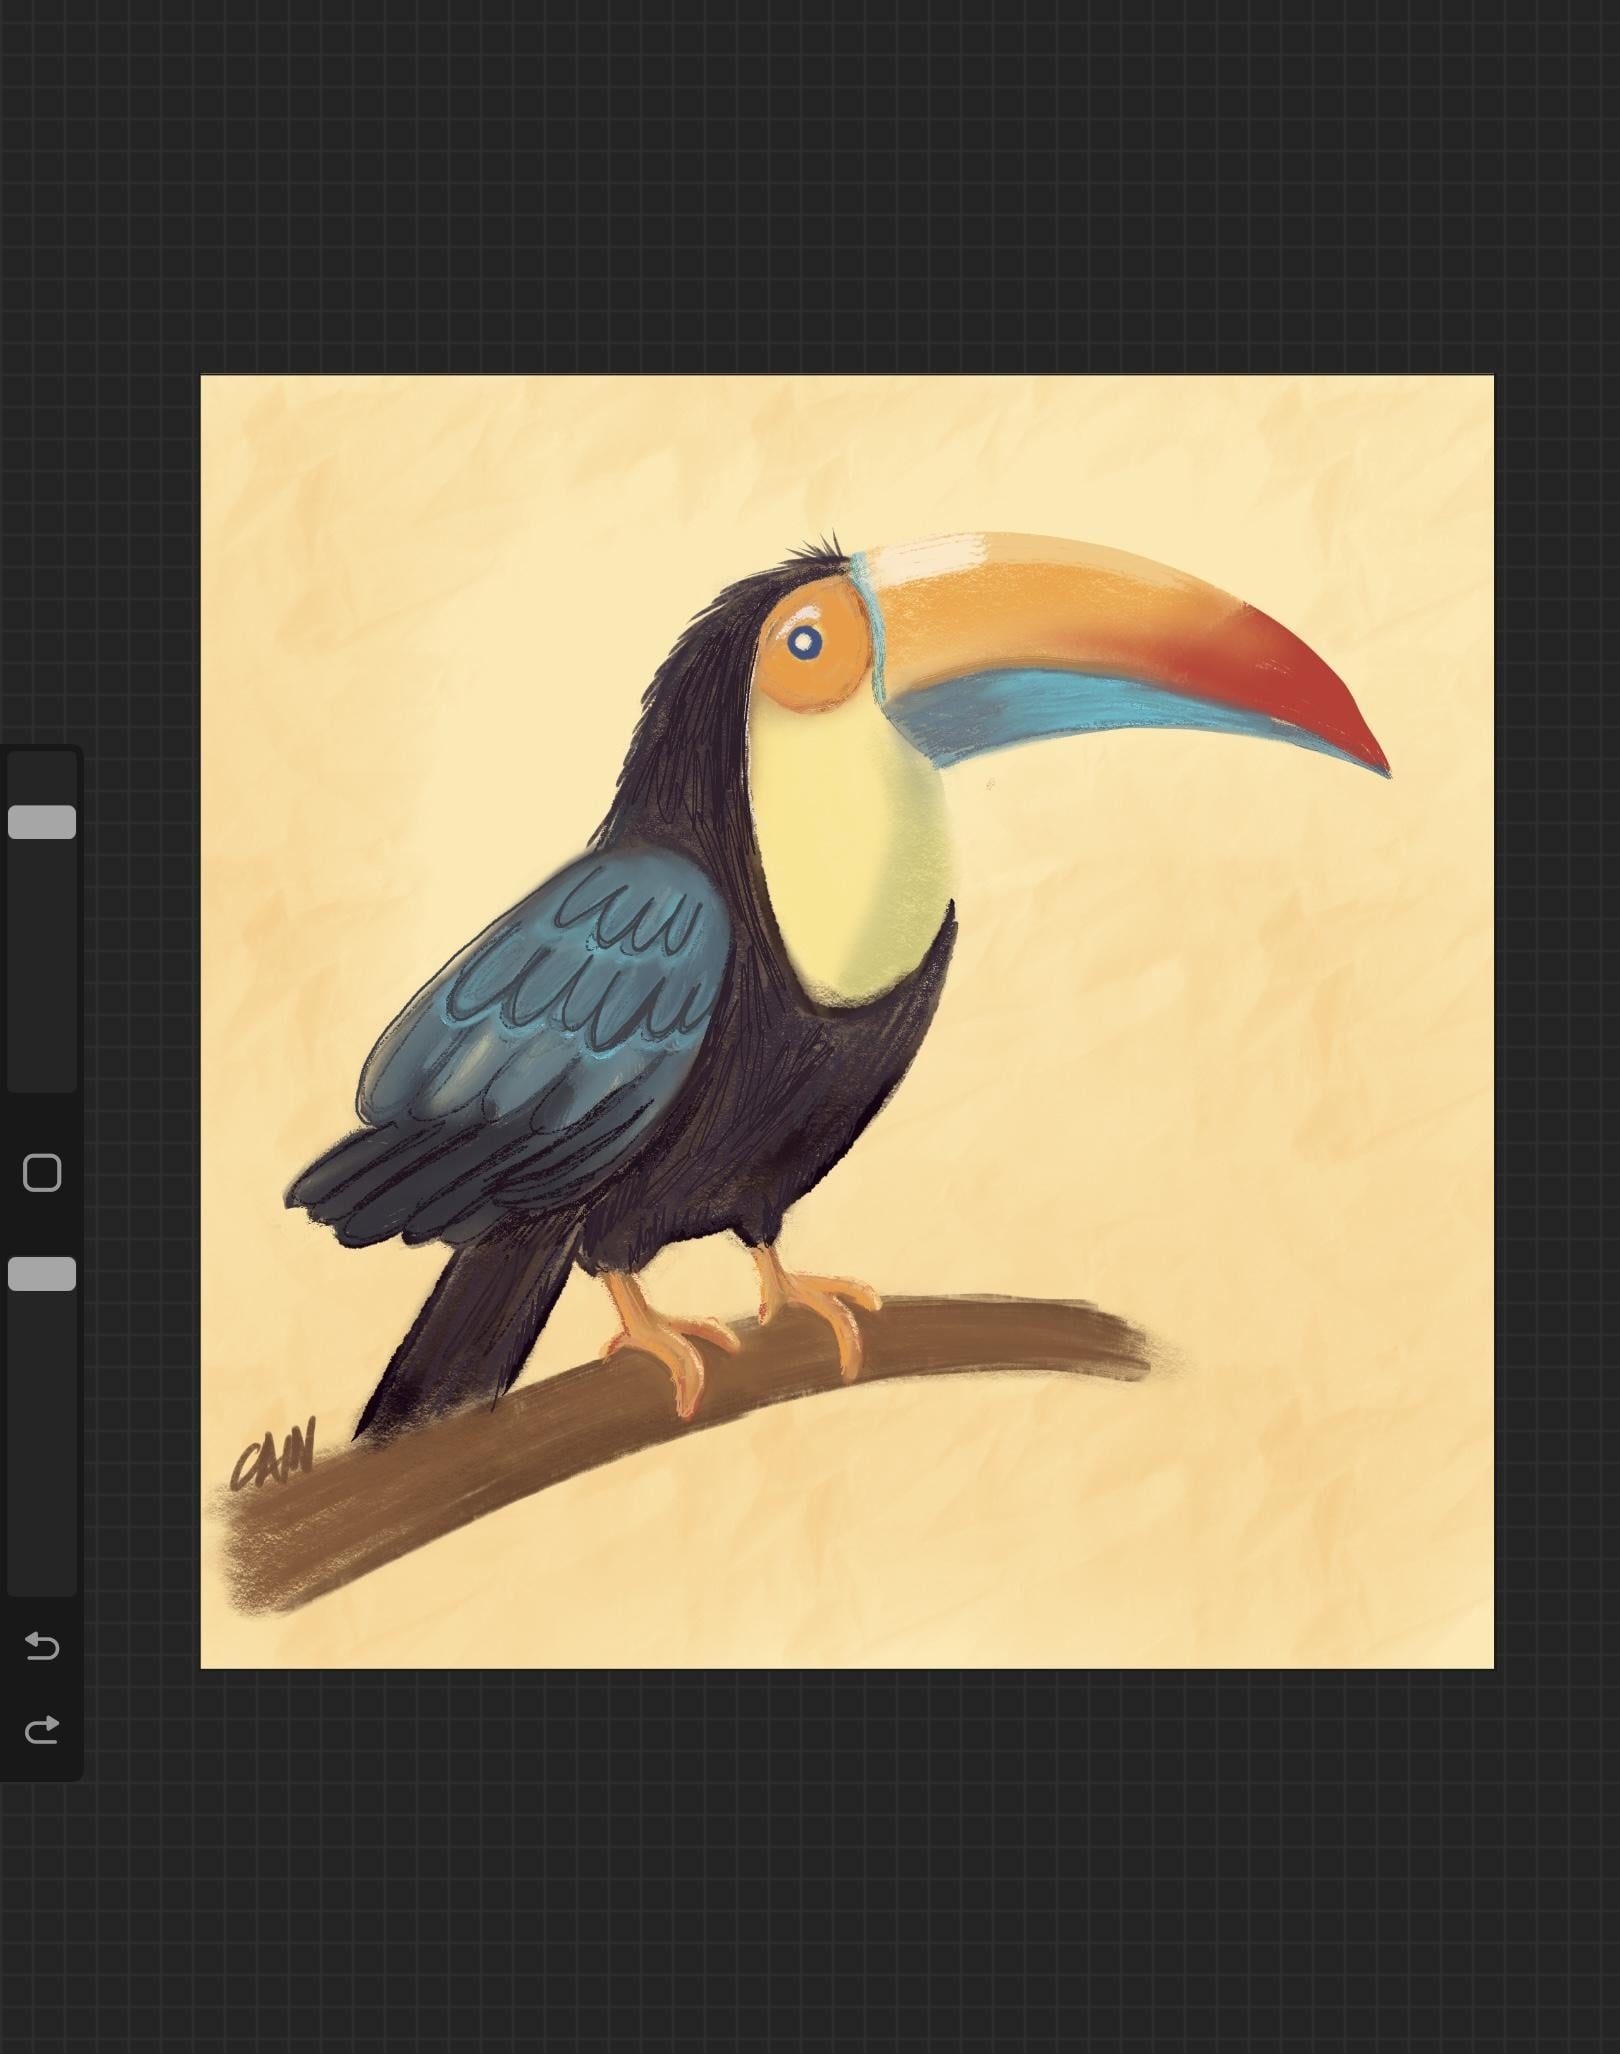Click the brush opacity slider handle

point(42,1274)
